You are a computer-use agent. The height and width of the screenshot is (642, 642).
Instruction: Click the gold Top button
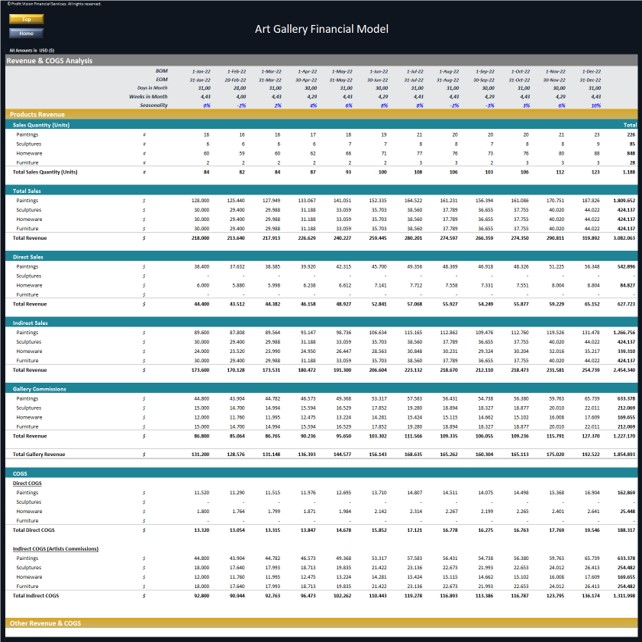tap(26, 19)
